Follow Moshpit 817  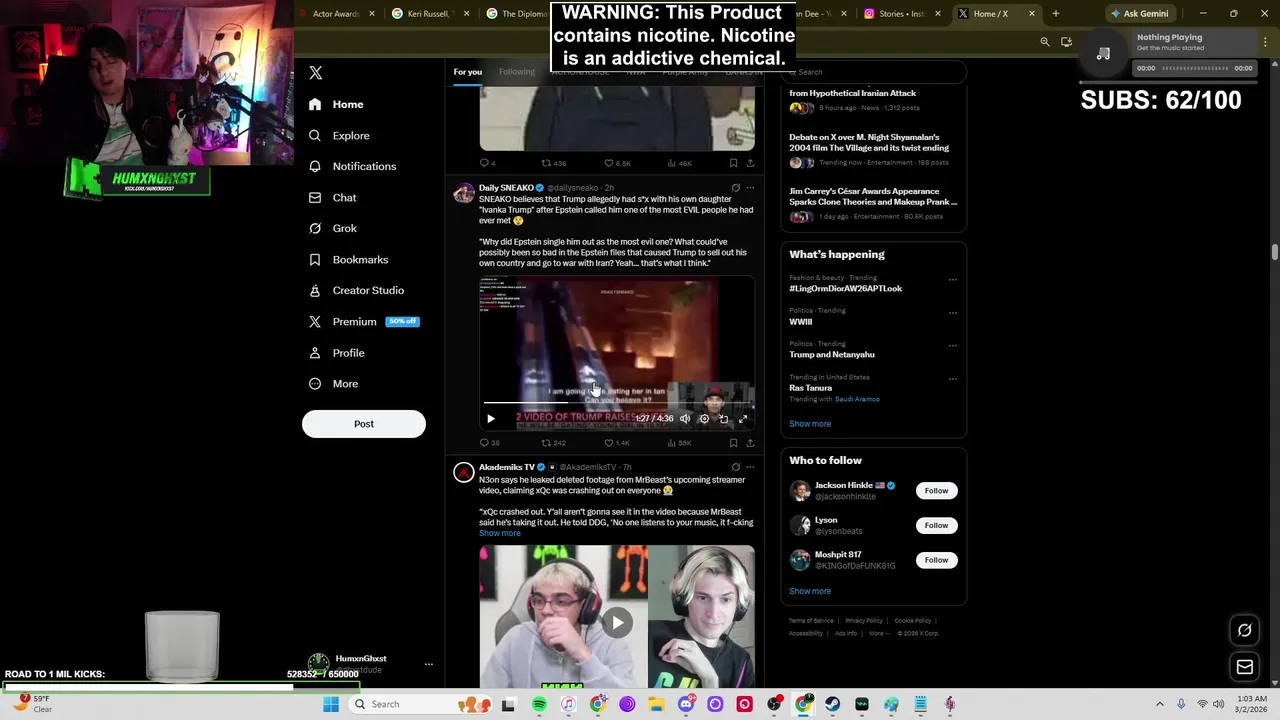pyautogui.click(x=936, y=560)
